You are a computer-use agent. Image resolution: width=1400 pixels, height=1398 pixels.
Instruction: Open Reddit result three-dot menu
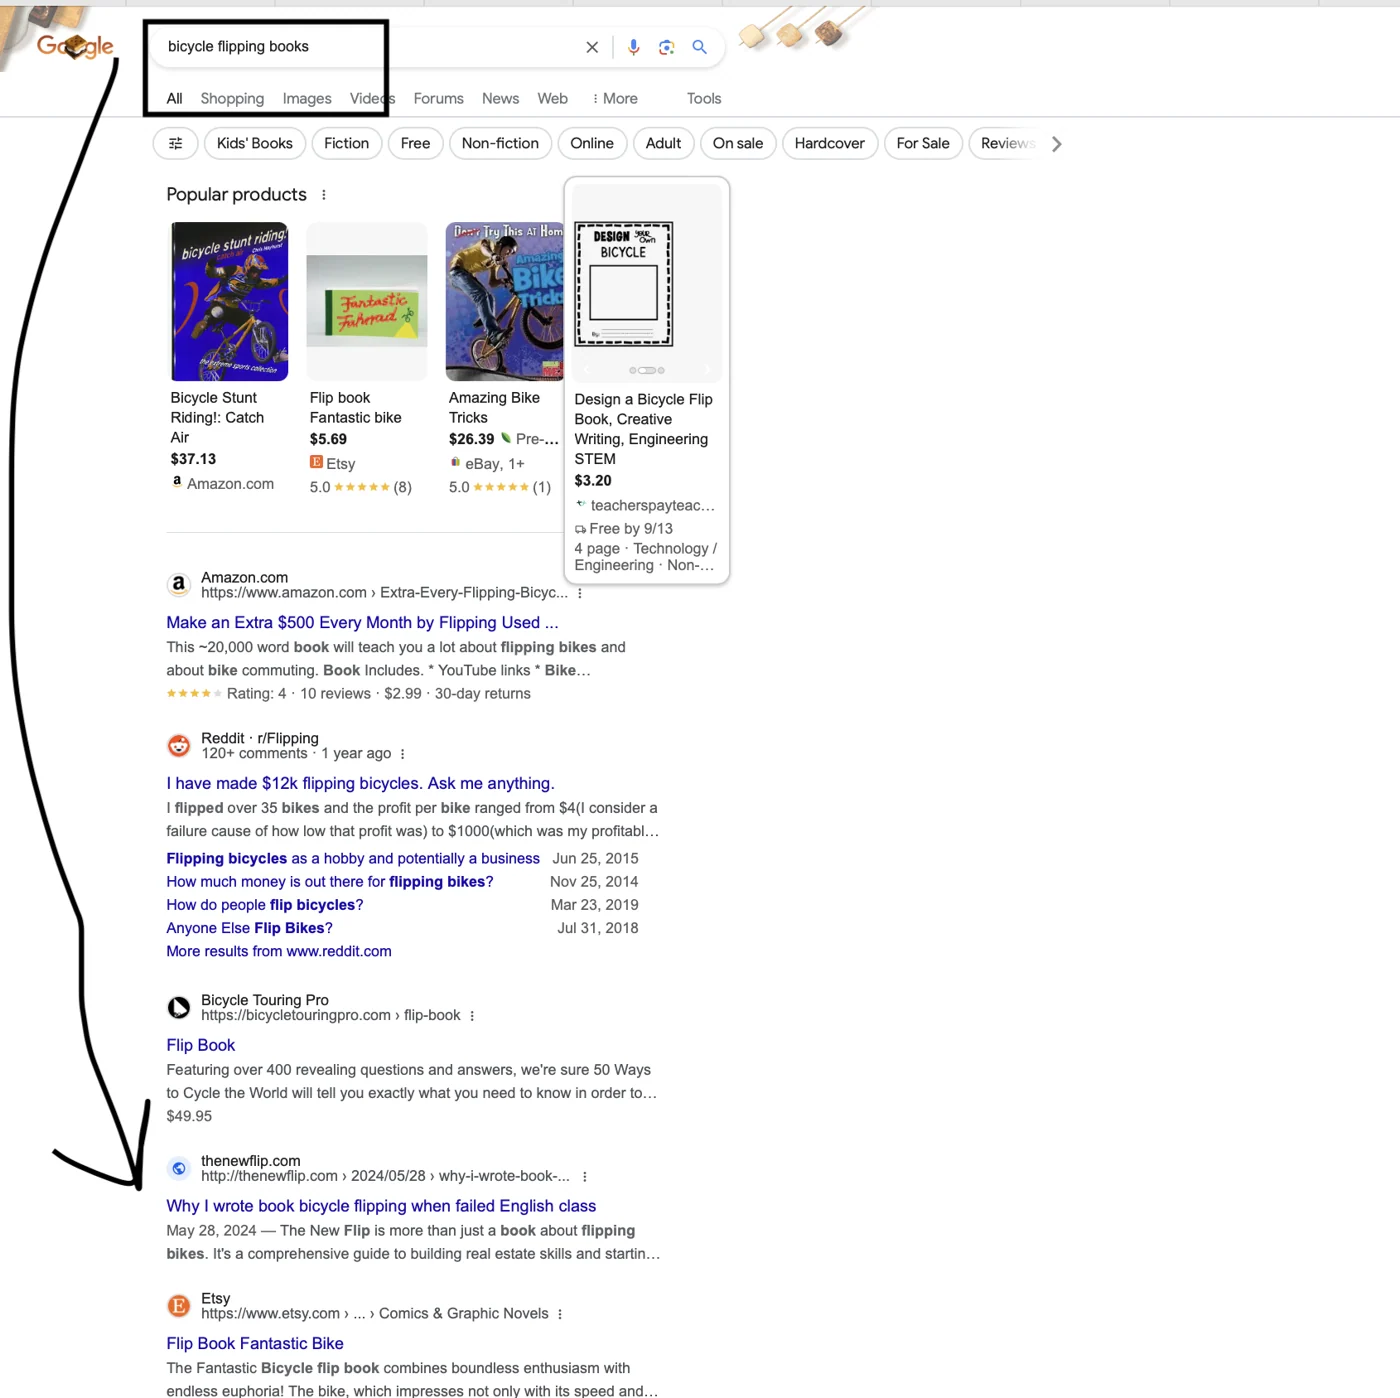403,754
